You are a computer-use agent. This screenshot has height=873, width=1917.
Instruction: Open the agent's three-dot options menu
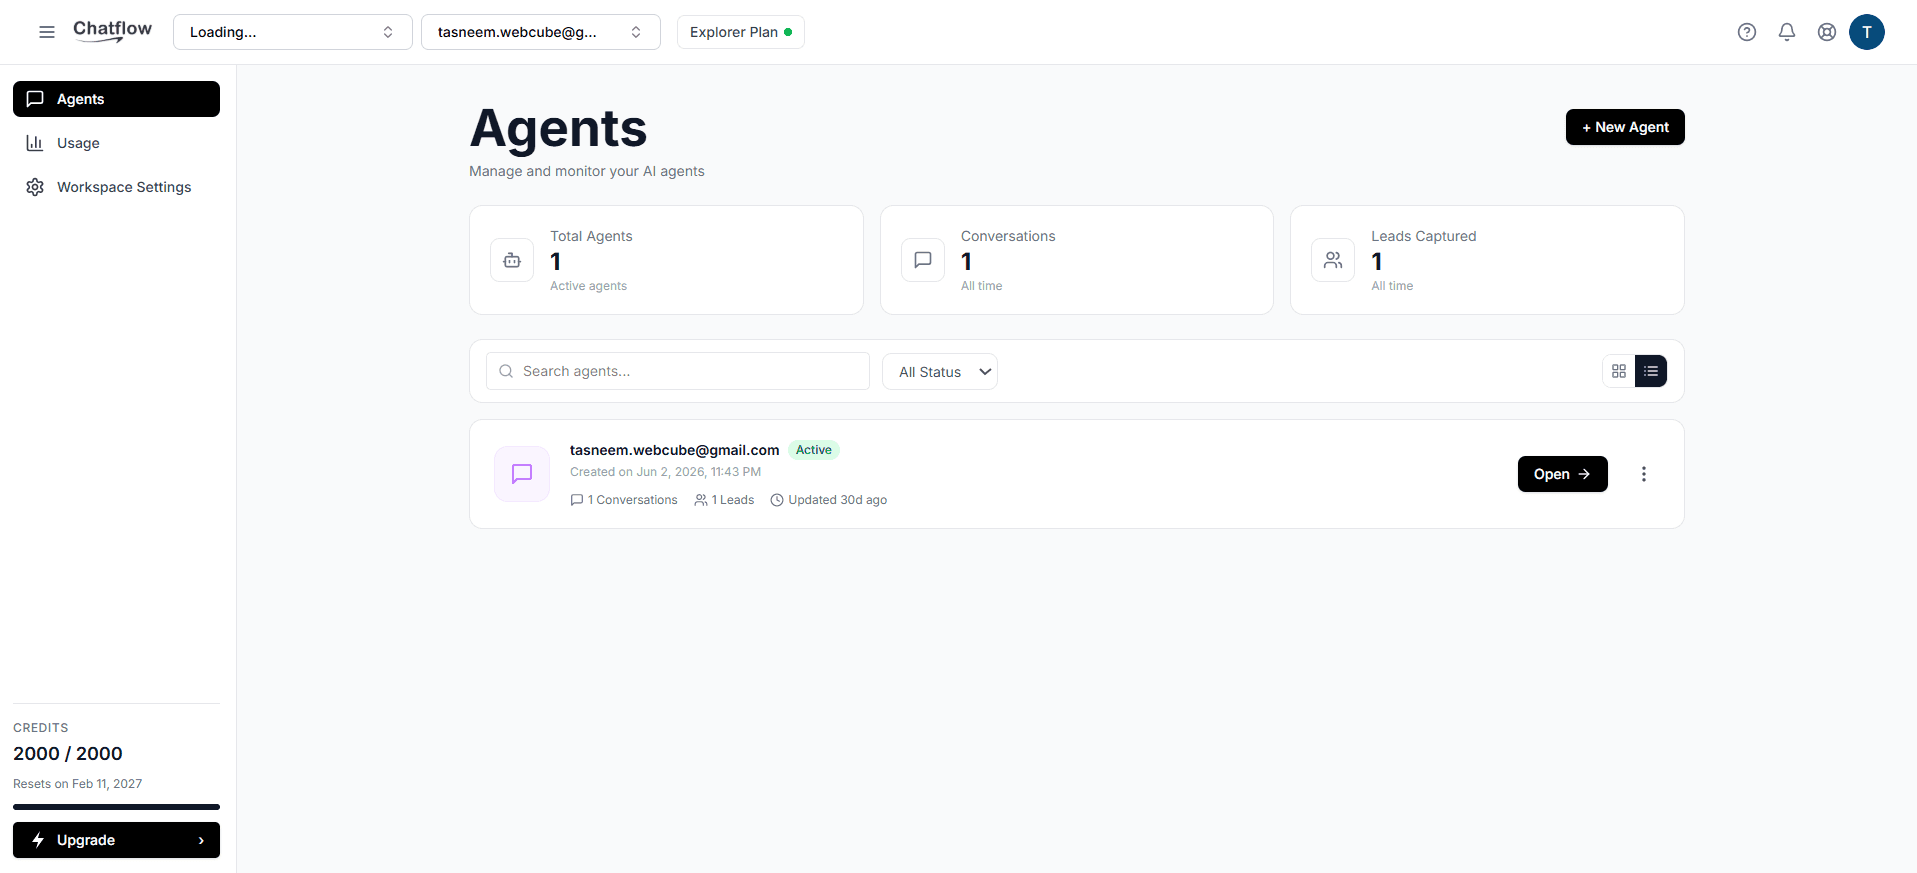[1644, 474]
